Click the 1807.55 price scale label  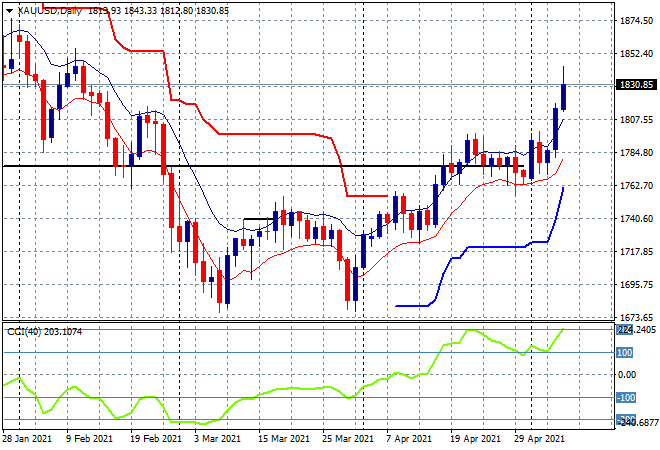(636, 120)
